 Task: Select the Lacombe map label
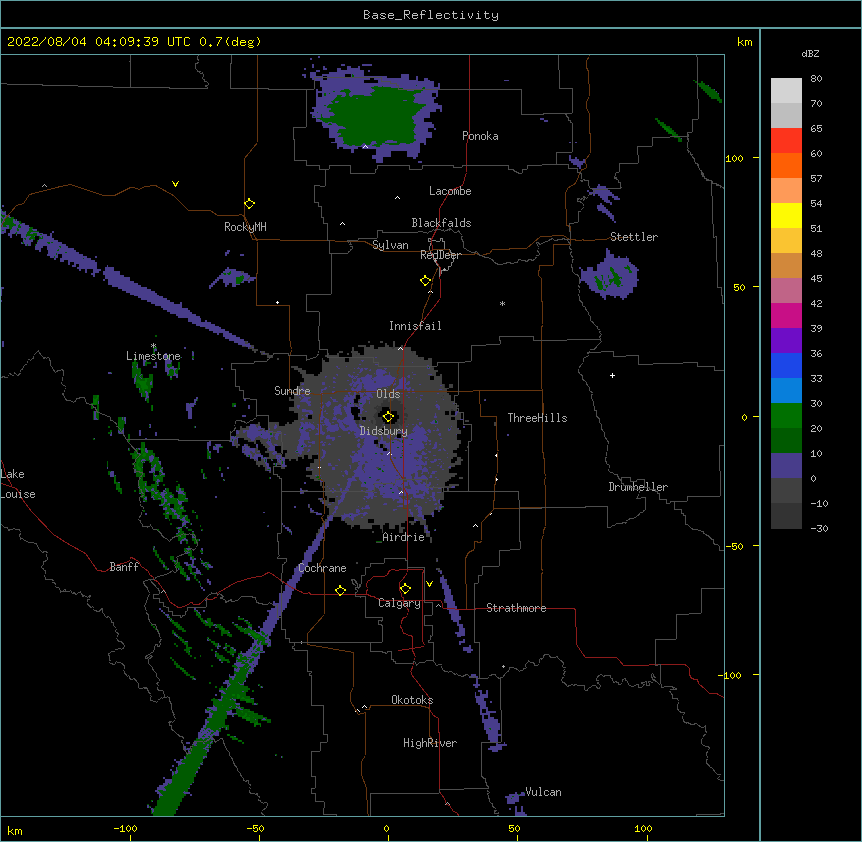click(x=450, y=191)
